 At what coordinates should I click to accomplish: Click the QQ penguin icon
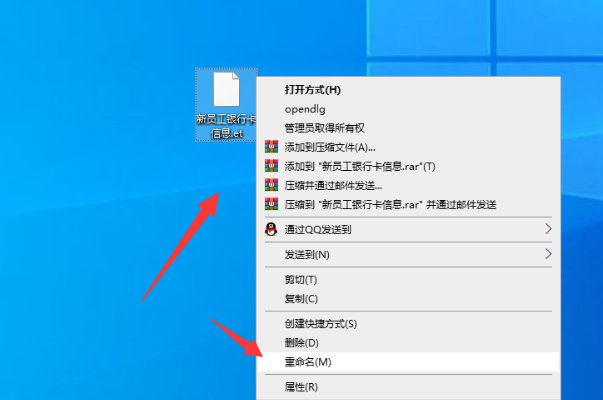coord(271,229)
